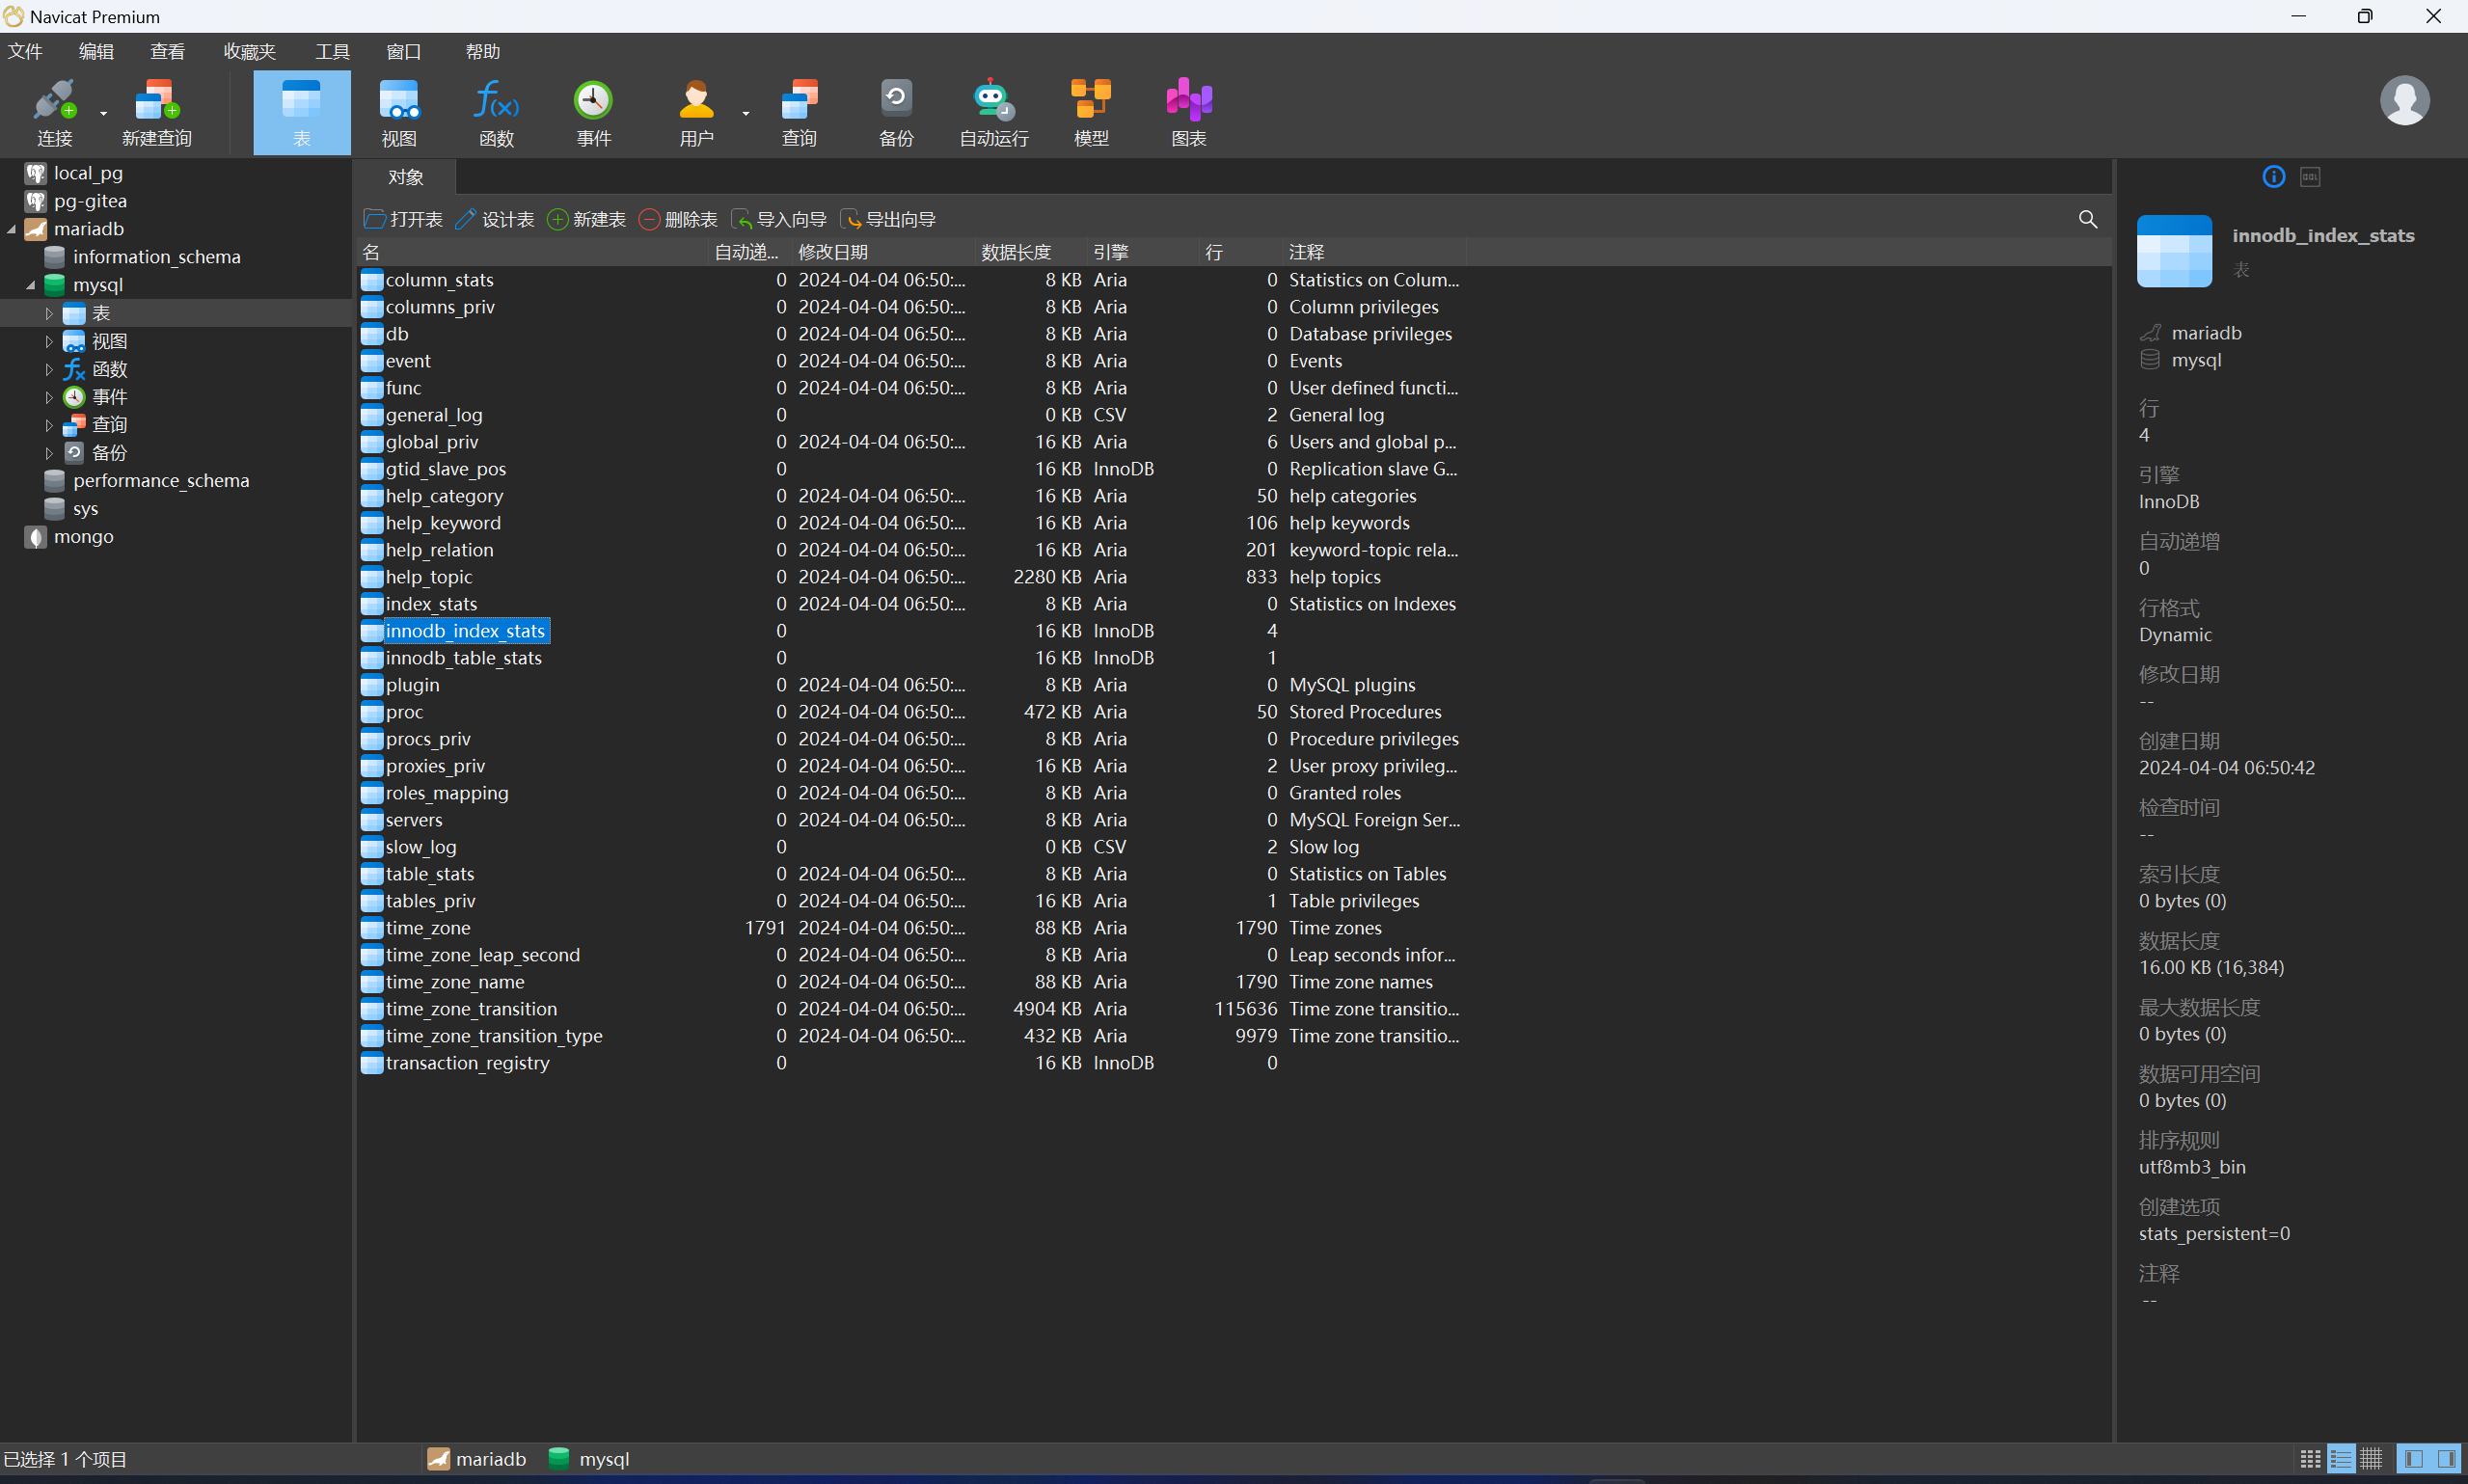Open the 查询 queries toolbar icon
The width and height of the screenshot is (2468, 1484).
click(799, 112)
